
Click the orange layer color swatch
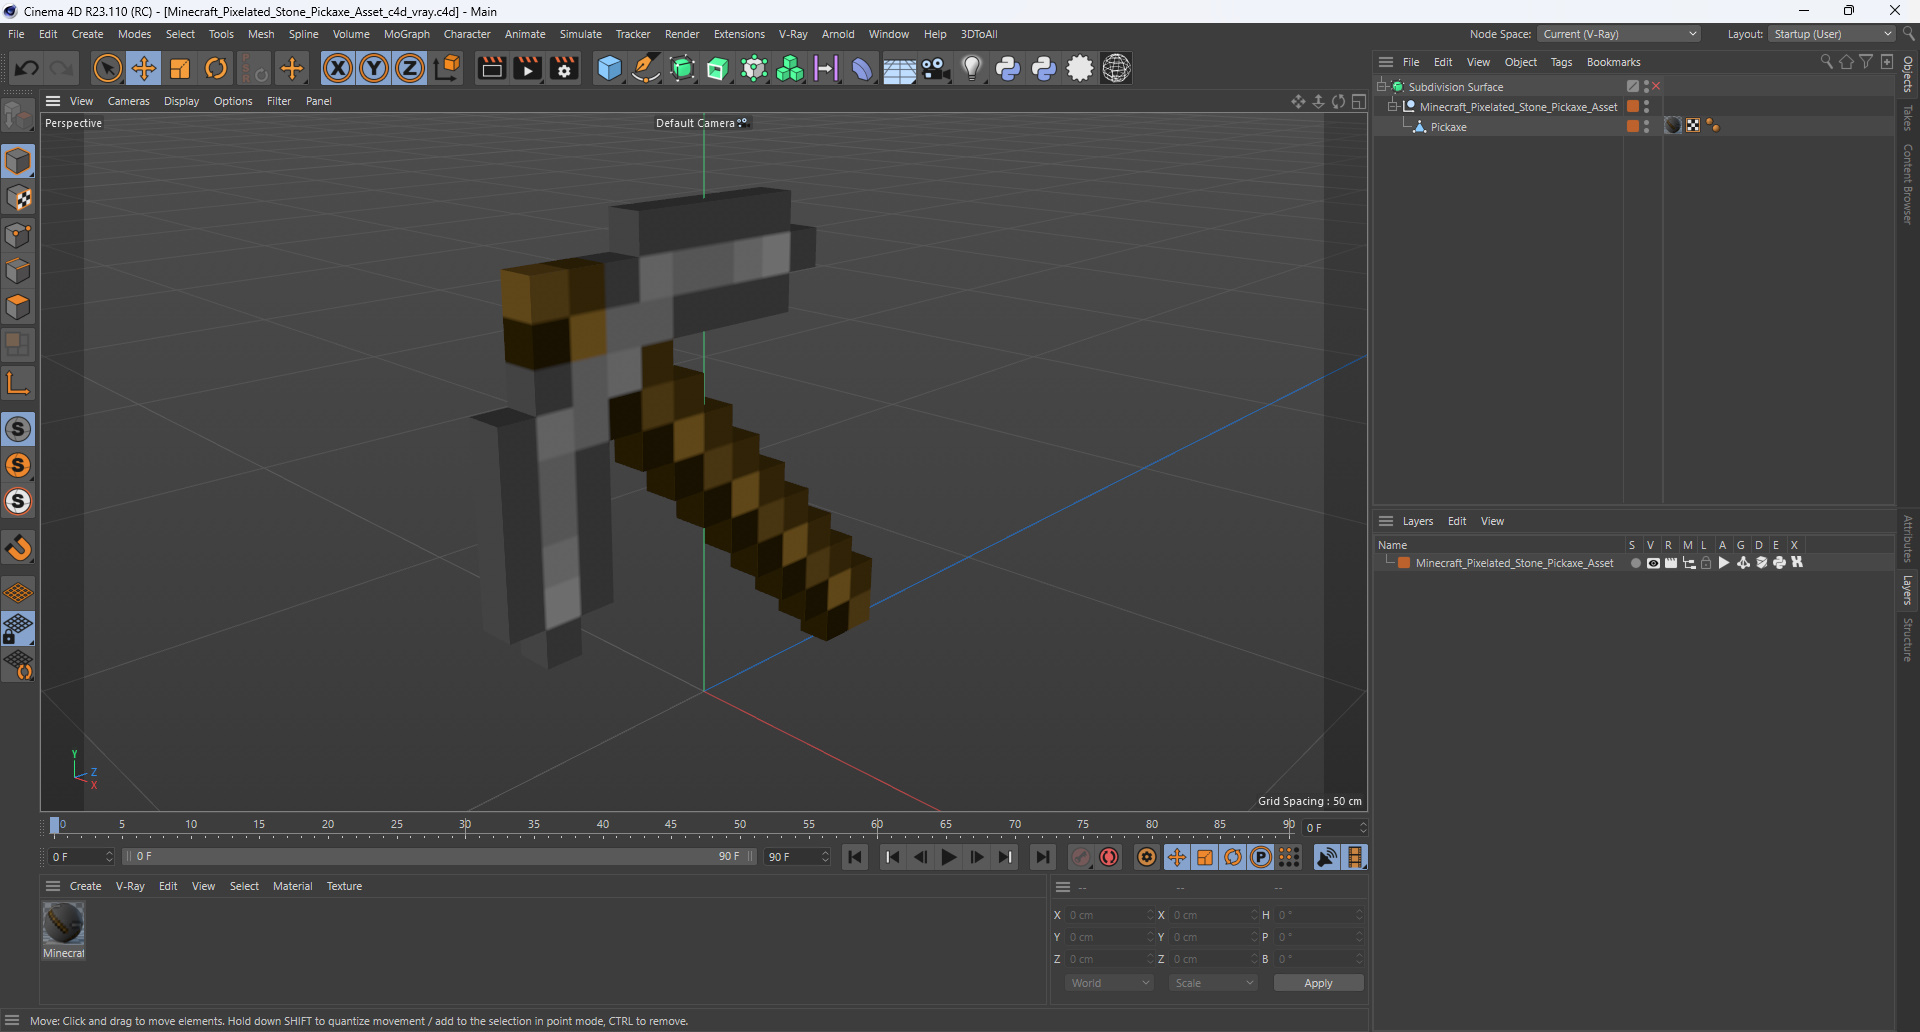[1404, 563]
